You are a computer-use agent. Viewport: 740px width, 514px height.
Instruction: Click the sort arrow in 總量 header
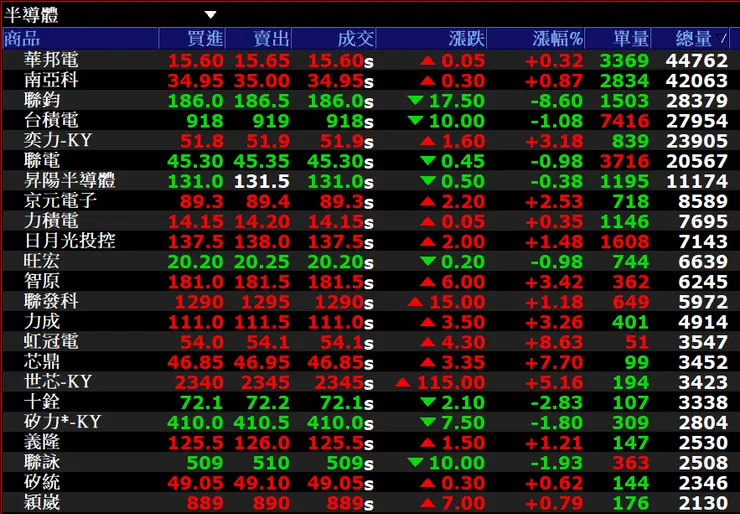click(x=723, y=39)
